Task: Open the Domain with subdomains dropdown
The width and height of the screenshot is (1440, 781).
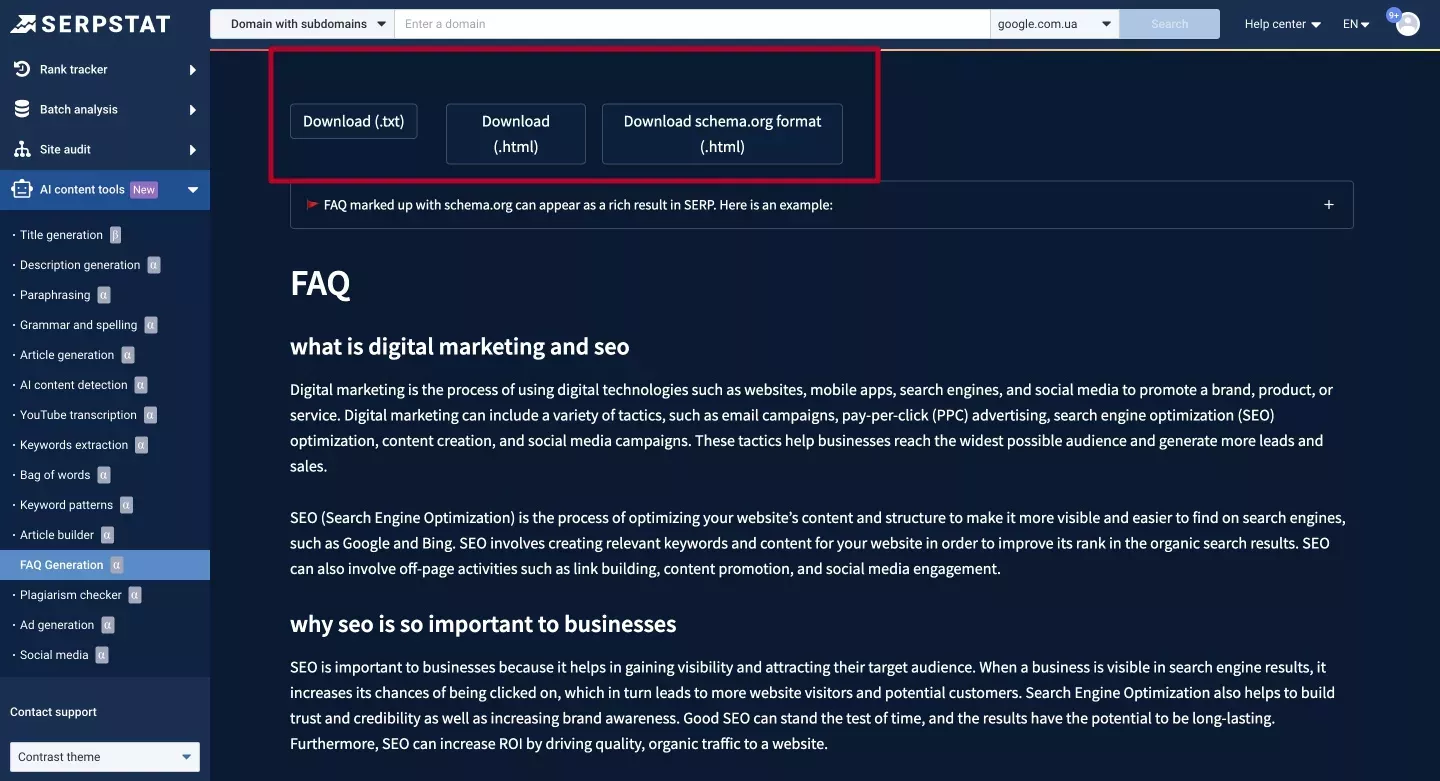Action: pos(303,24)
